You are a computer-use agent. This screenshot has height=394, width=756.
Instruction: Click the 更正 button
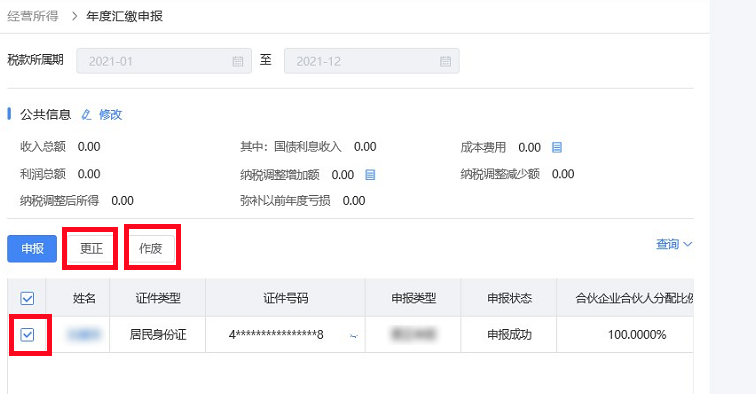click(x=92, y=249)
